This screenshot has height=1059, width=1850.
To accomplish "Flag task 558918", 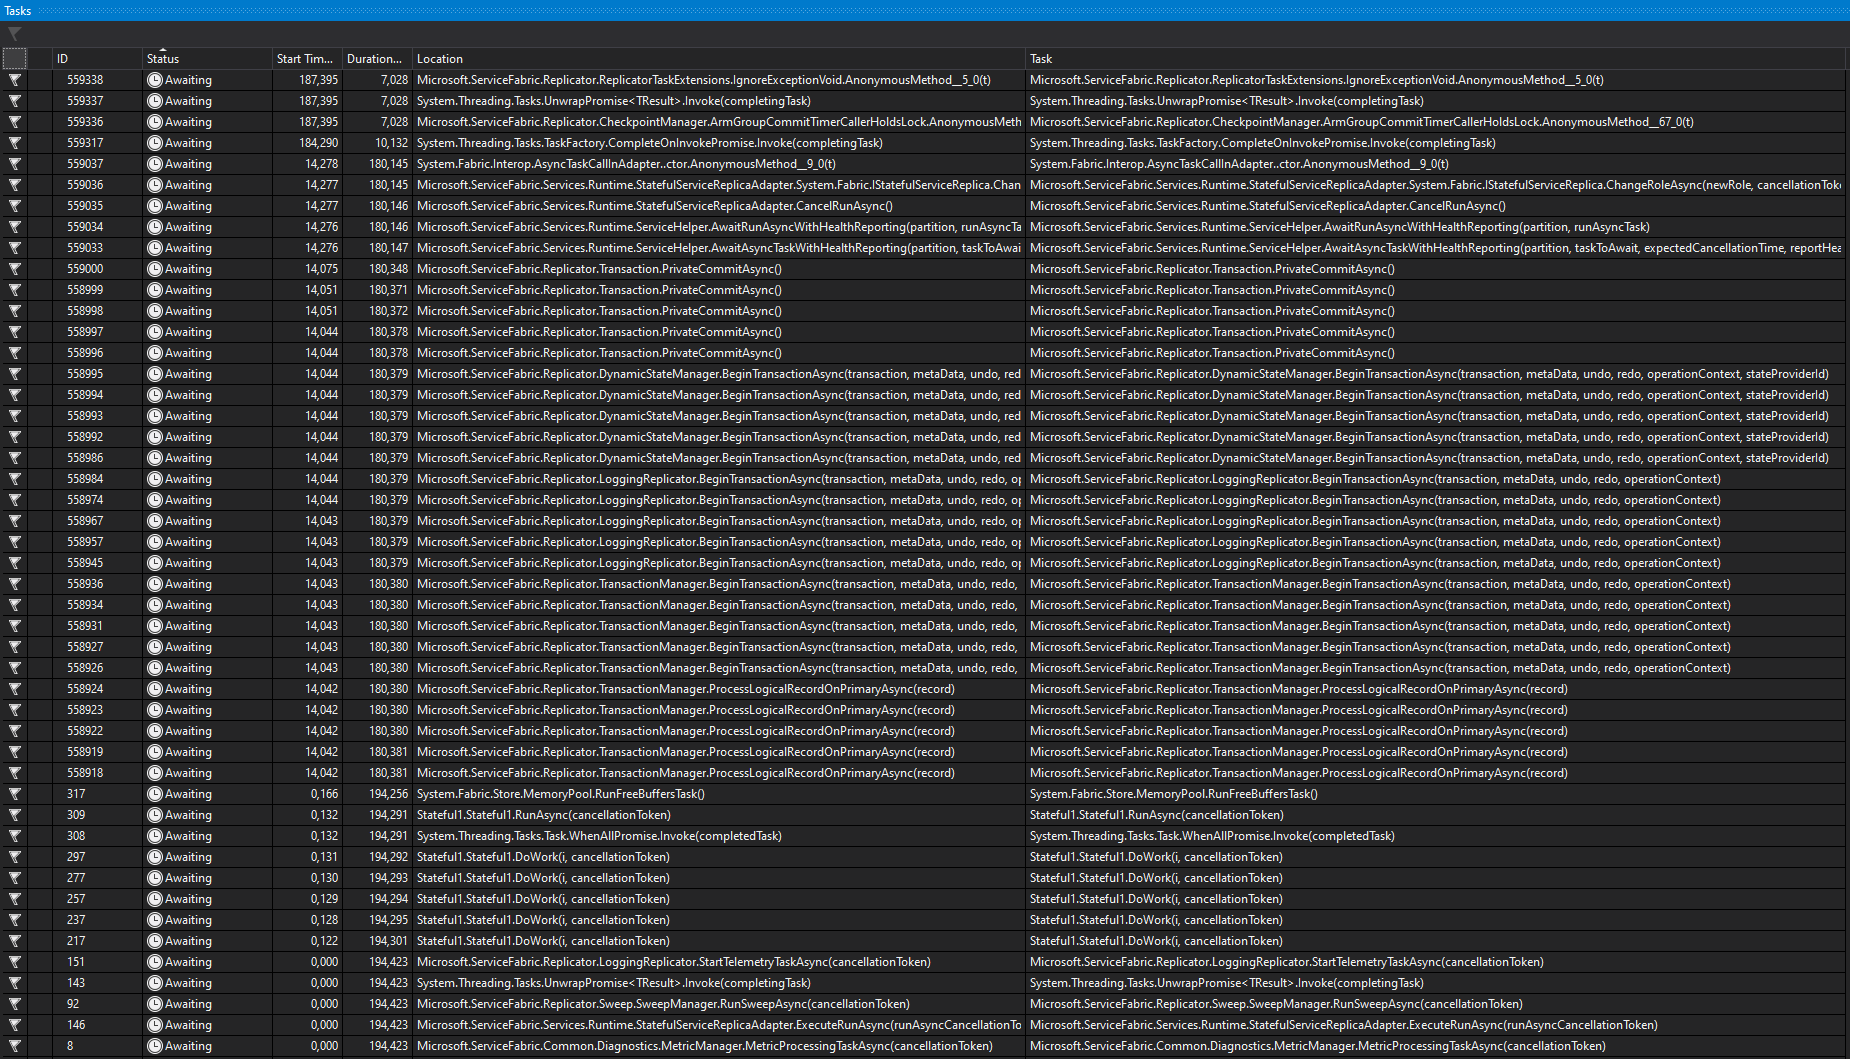I will point(15,773).
